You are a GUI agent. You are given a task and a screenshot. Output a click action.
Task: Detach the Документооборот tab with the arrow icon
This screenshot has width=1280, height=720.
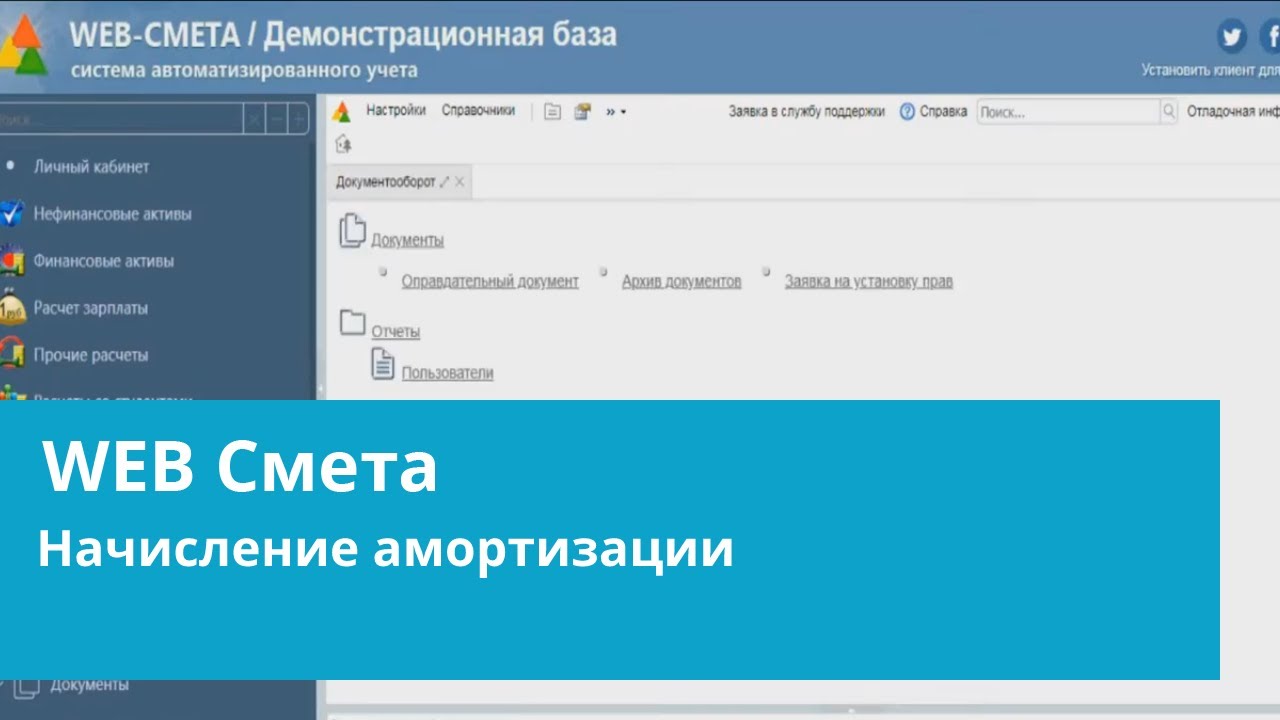(x=445, y=182)
